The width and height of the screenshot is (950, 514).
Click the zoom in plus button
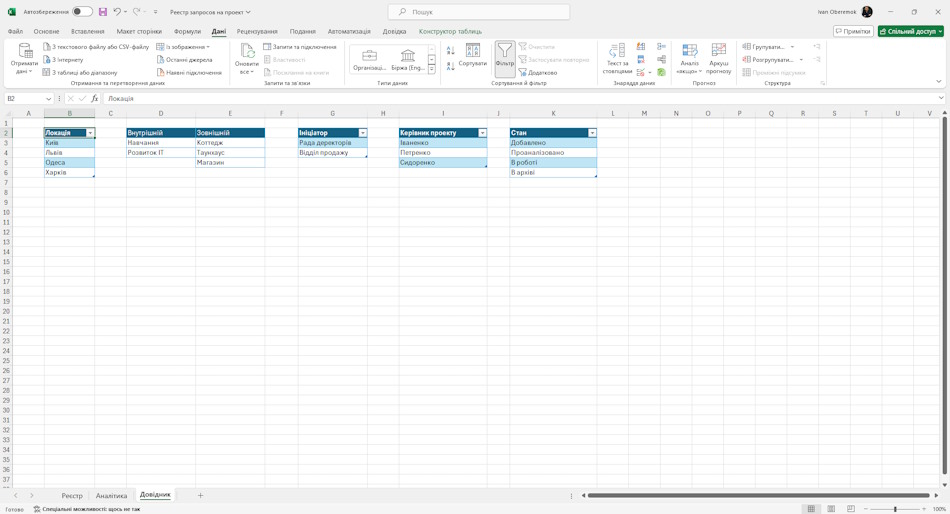924,509
